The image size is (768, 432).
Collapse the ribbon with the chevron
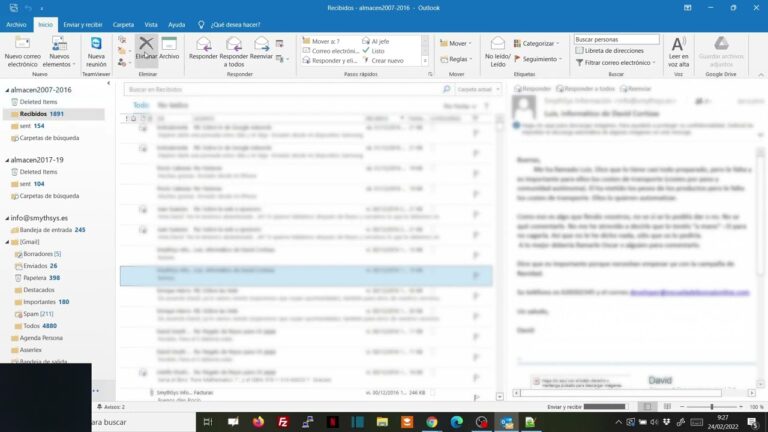[x=761, y=75]
